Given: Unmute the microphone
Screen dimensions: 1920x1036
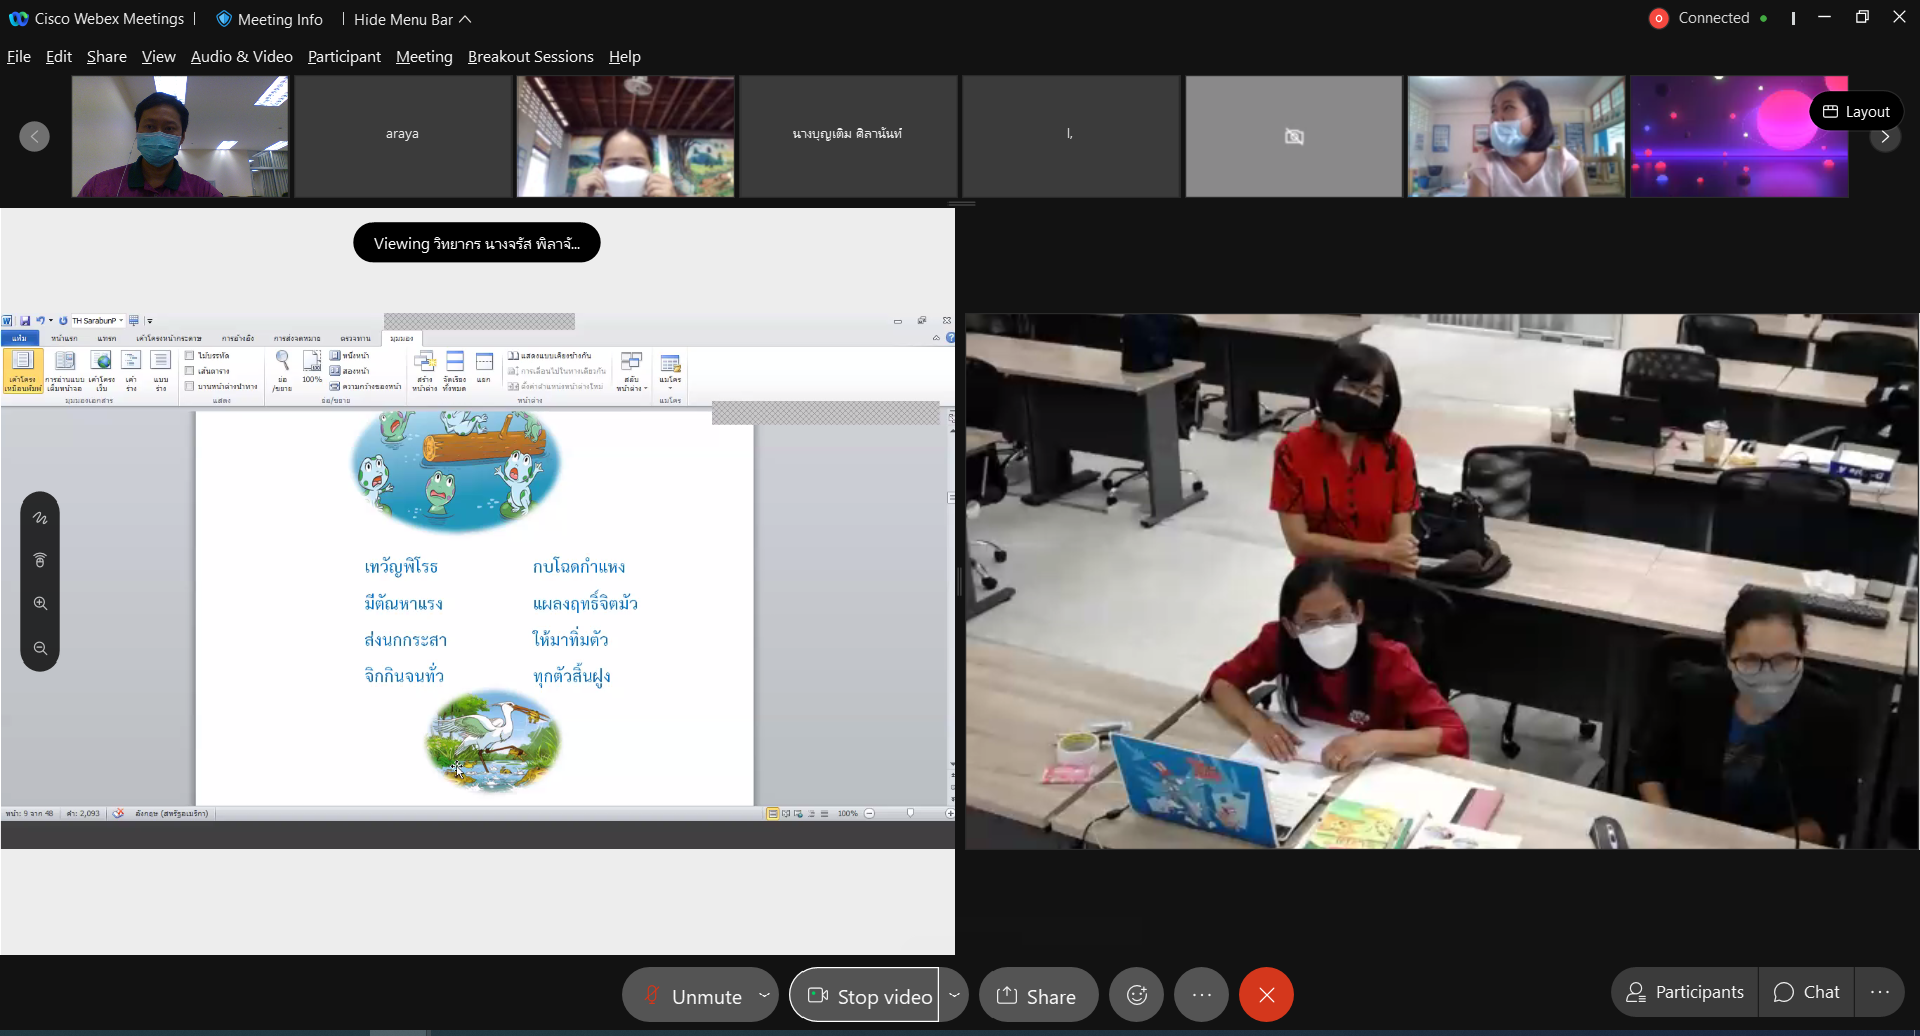Looking at the screenshot, I should 693,996.
